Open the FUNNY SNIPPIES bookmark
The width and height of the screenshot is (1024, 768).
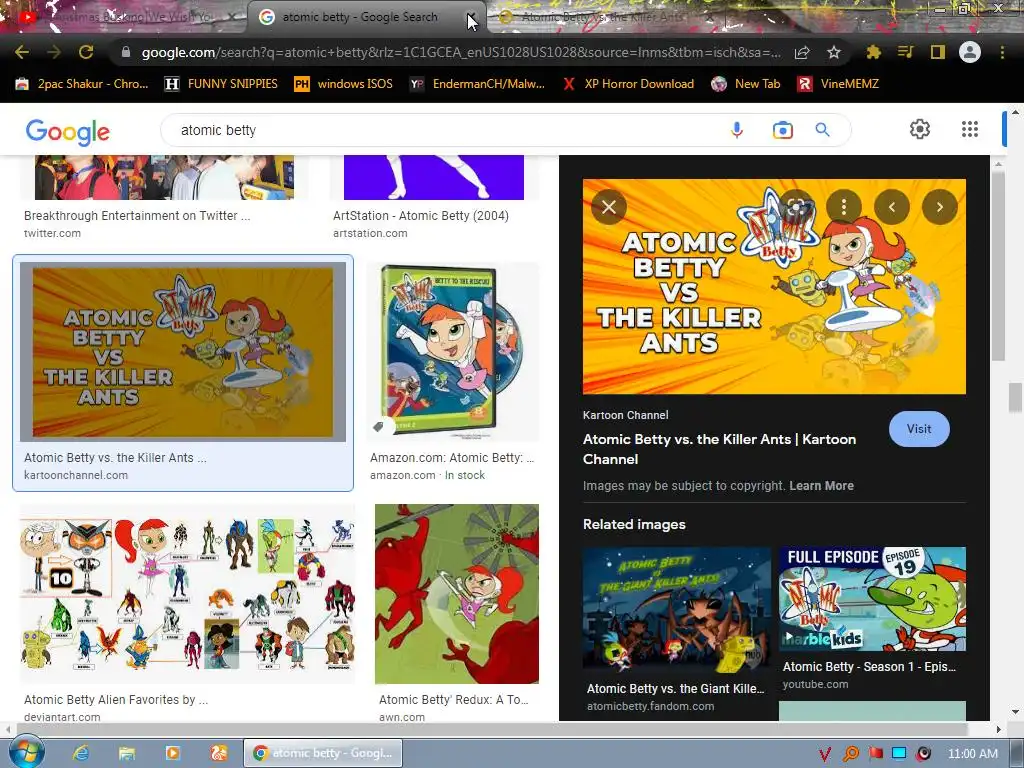(221, 84)
